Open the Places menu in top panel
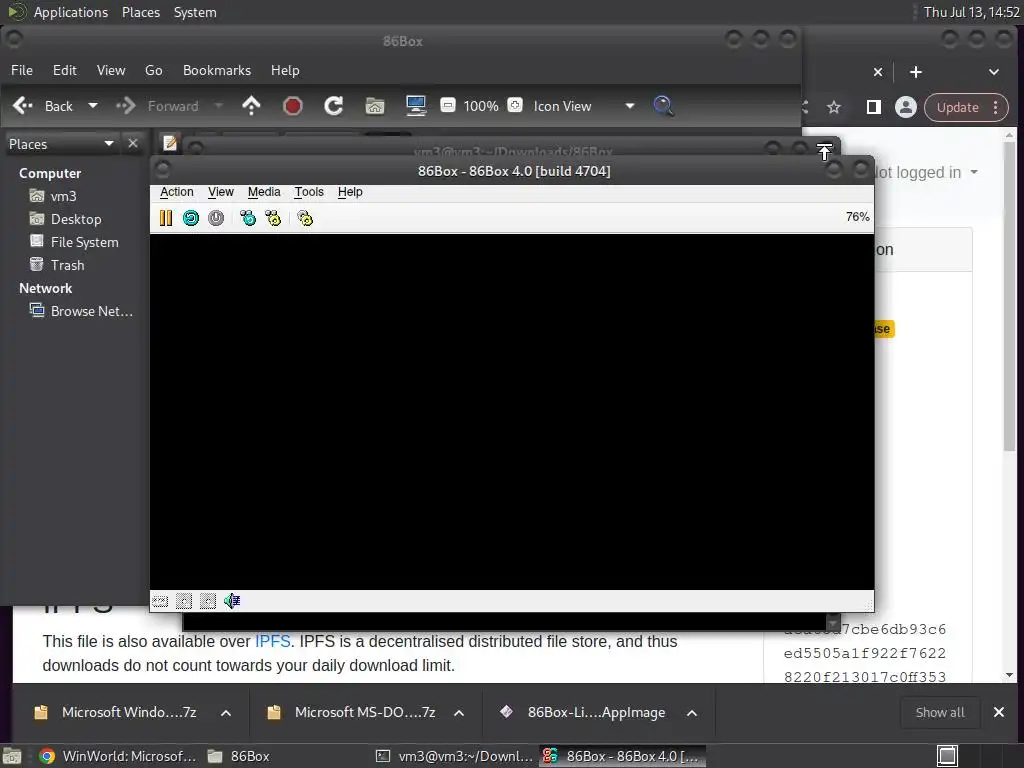 click(x=141, y=12)
